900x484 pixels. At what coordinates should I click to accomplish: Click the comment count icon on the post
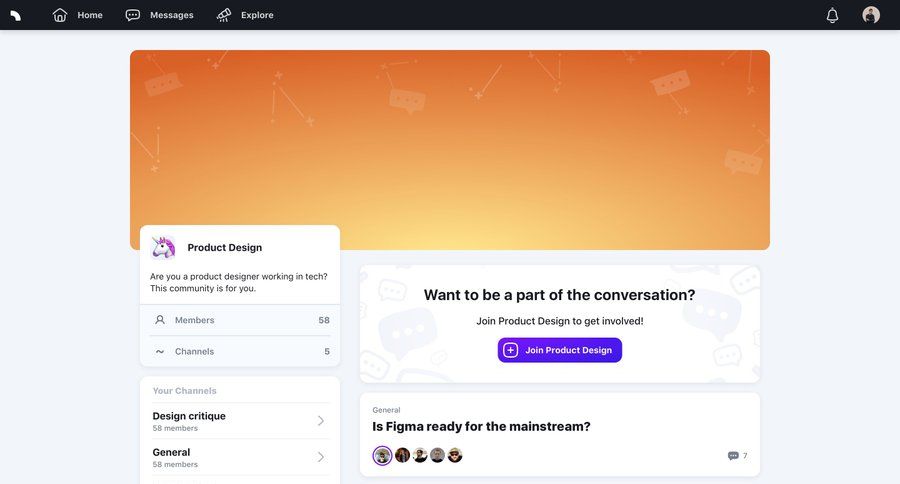733,456
